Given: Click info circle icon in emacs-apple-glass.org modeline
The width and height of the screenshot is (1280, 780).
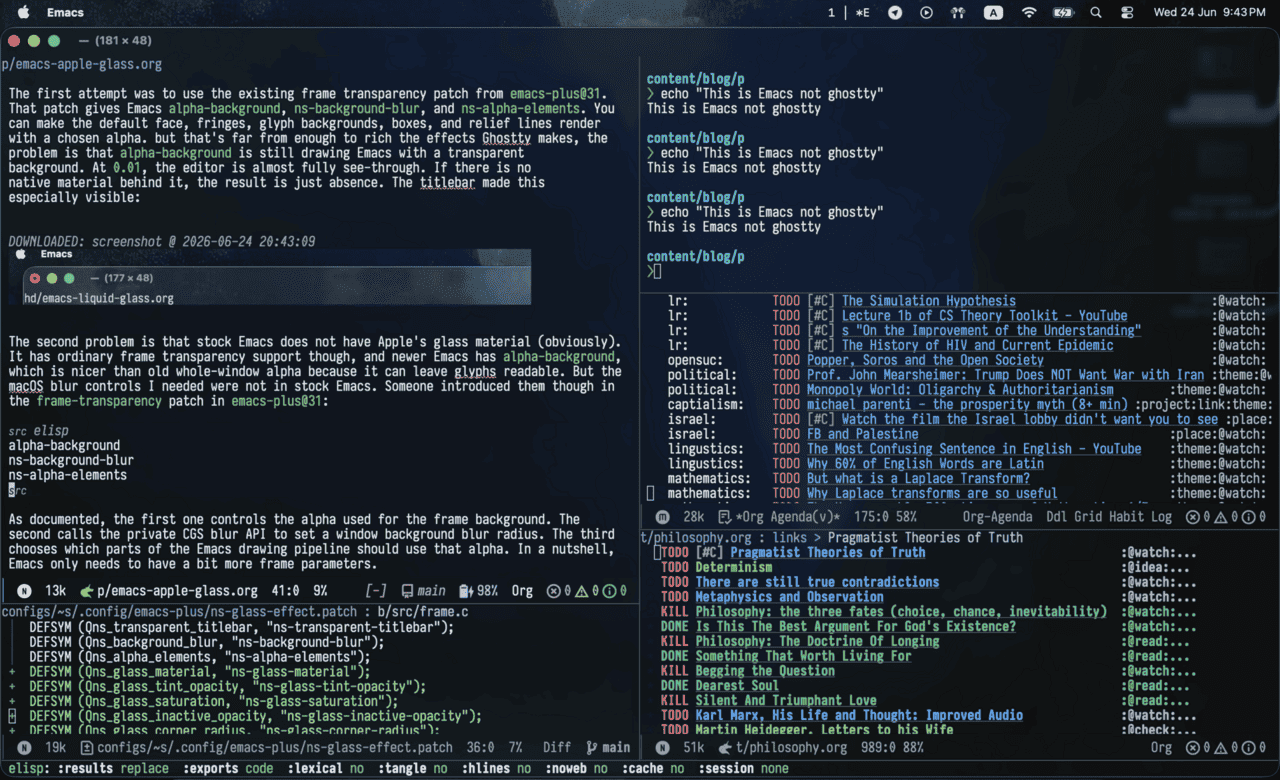Looking at the screenshot, I should 610,591.
